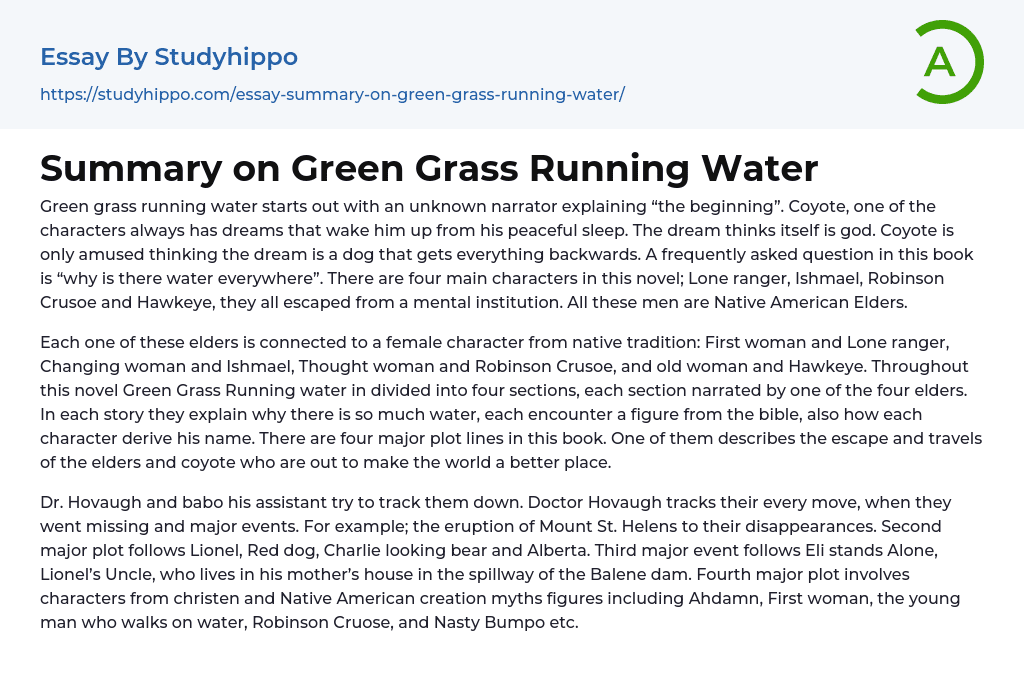Click the green A logo icon
This screenshot has height=691, width=1024.
(x=948, y=62)
